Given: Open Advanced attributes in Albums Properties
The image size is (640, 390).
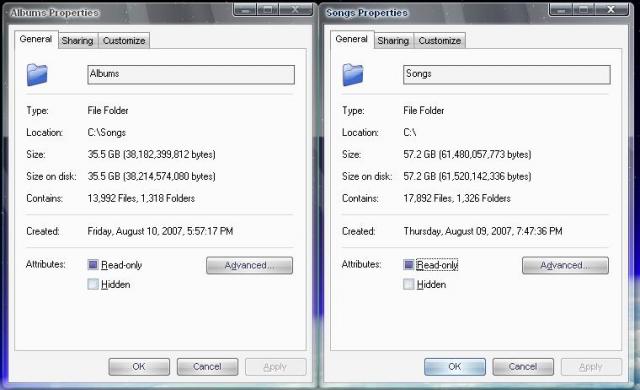Looking at the screenshot, I should pos(249,266).
